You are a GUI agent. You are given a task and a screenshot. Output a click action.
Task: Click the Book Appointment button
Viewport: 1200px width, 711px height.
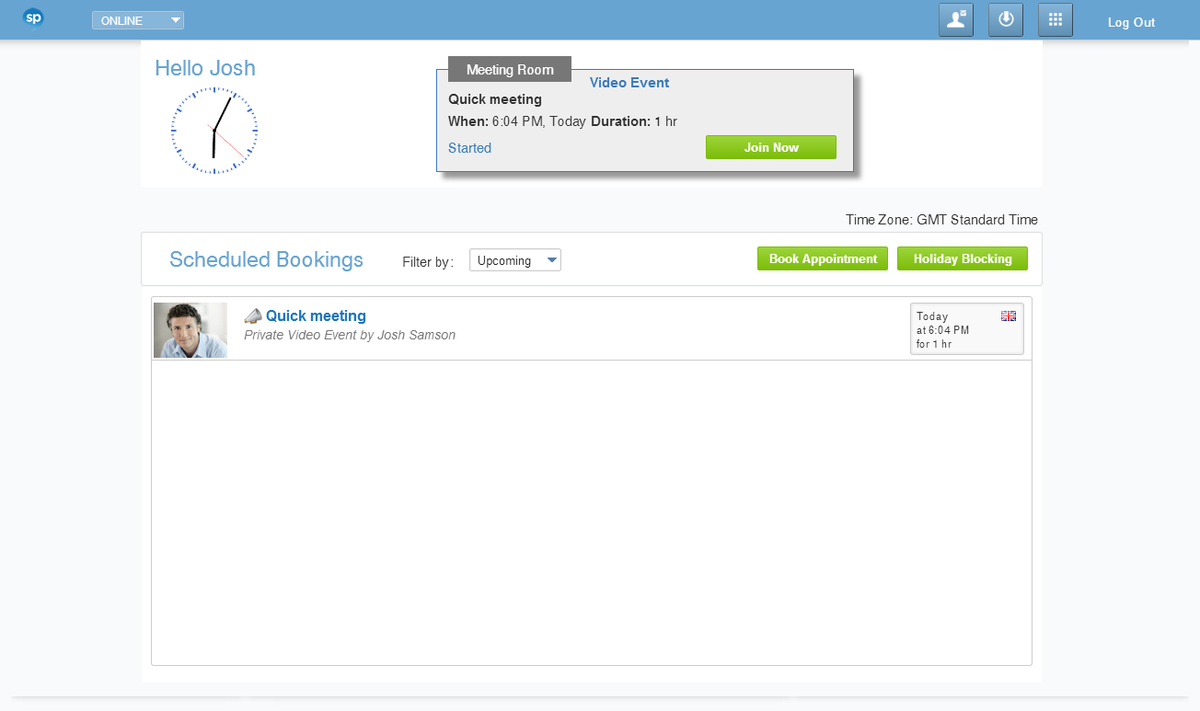822,259
